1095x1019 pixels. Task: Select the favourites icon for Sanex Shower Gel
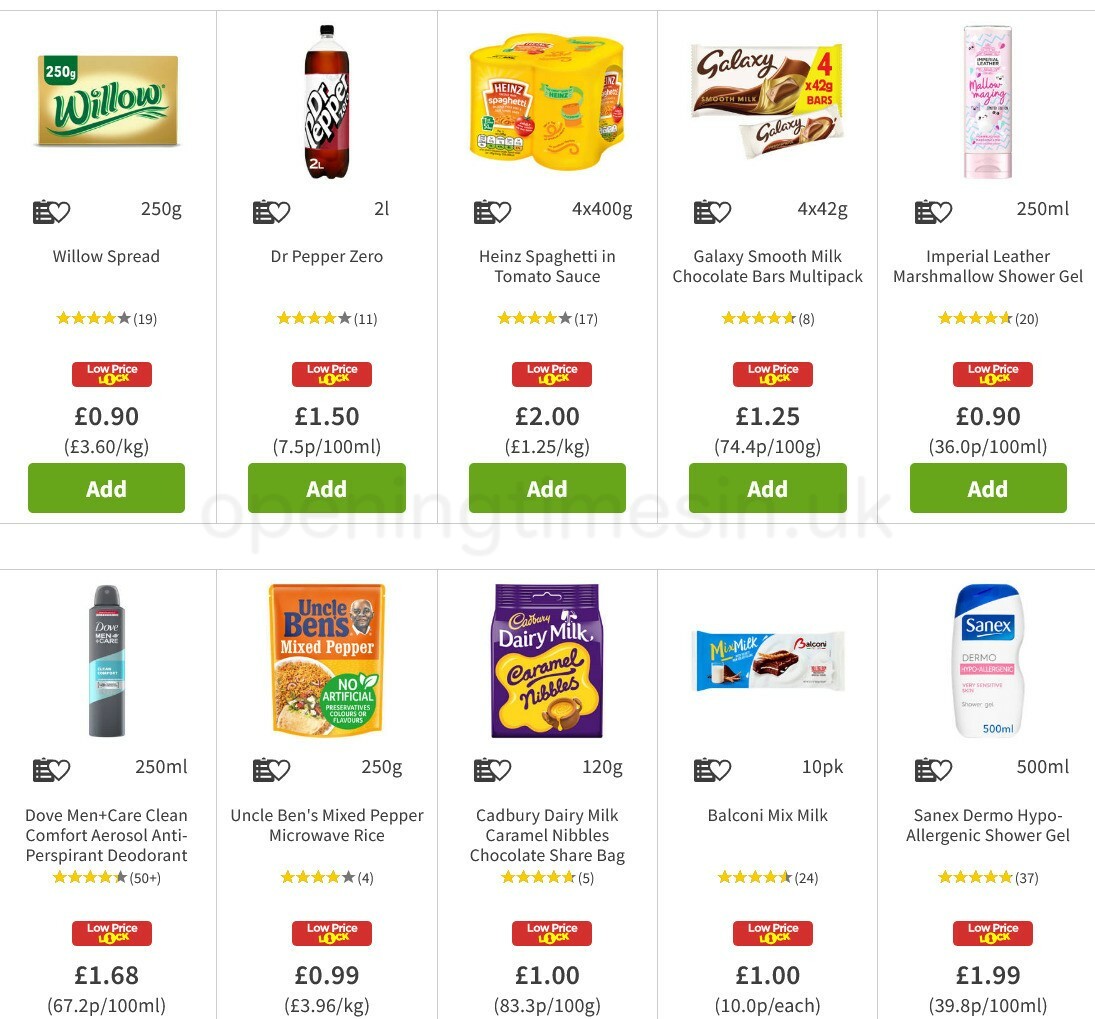tap(932, 769)
